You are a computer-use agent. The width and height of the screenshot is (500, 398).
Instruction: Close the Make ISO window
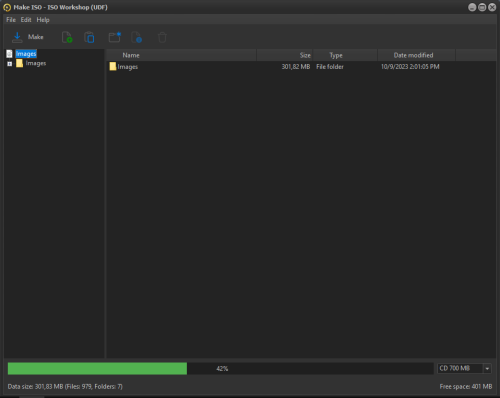[492, 7]
